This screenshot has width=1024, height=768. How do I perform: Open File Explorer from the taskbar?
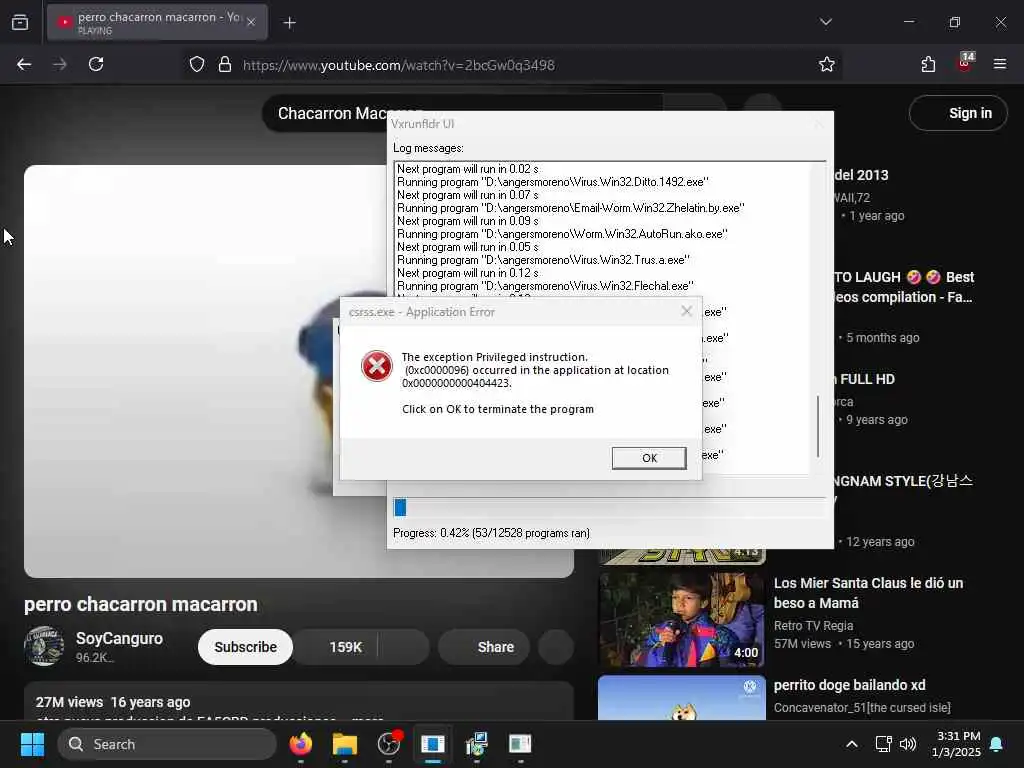[344, 744]
